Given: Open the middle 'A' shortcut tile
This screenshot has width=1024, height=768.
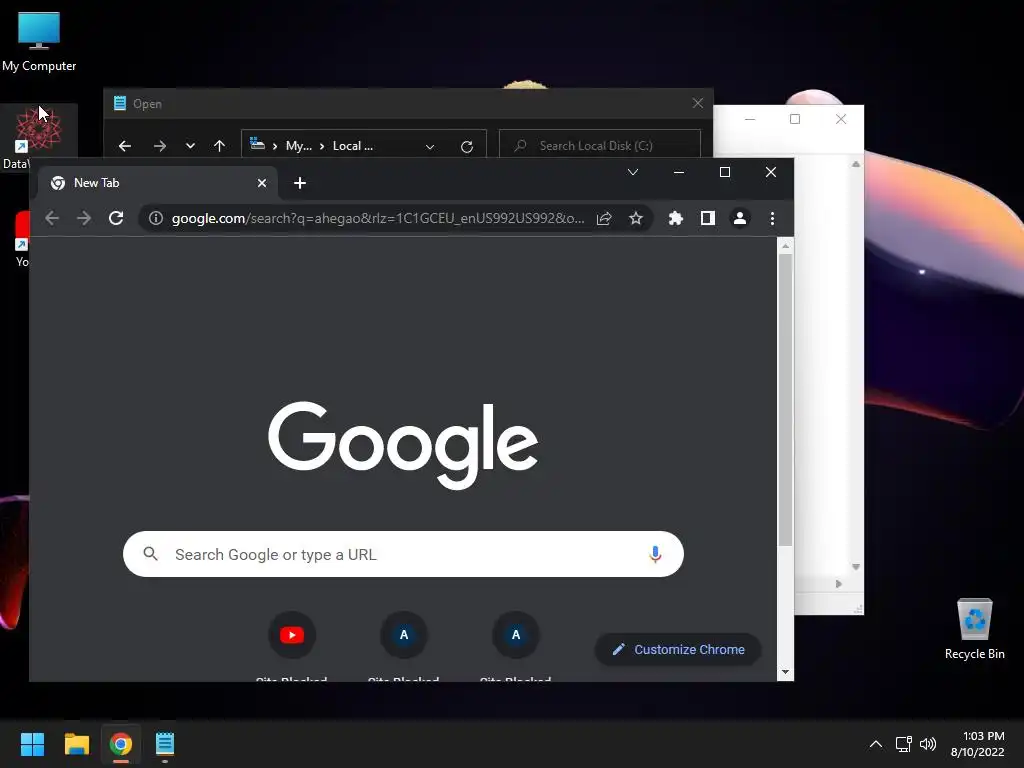Looking at the screenshot, I should pos(404,635).
